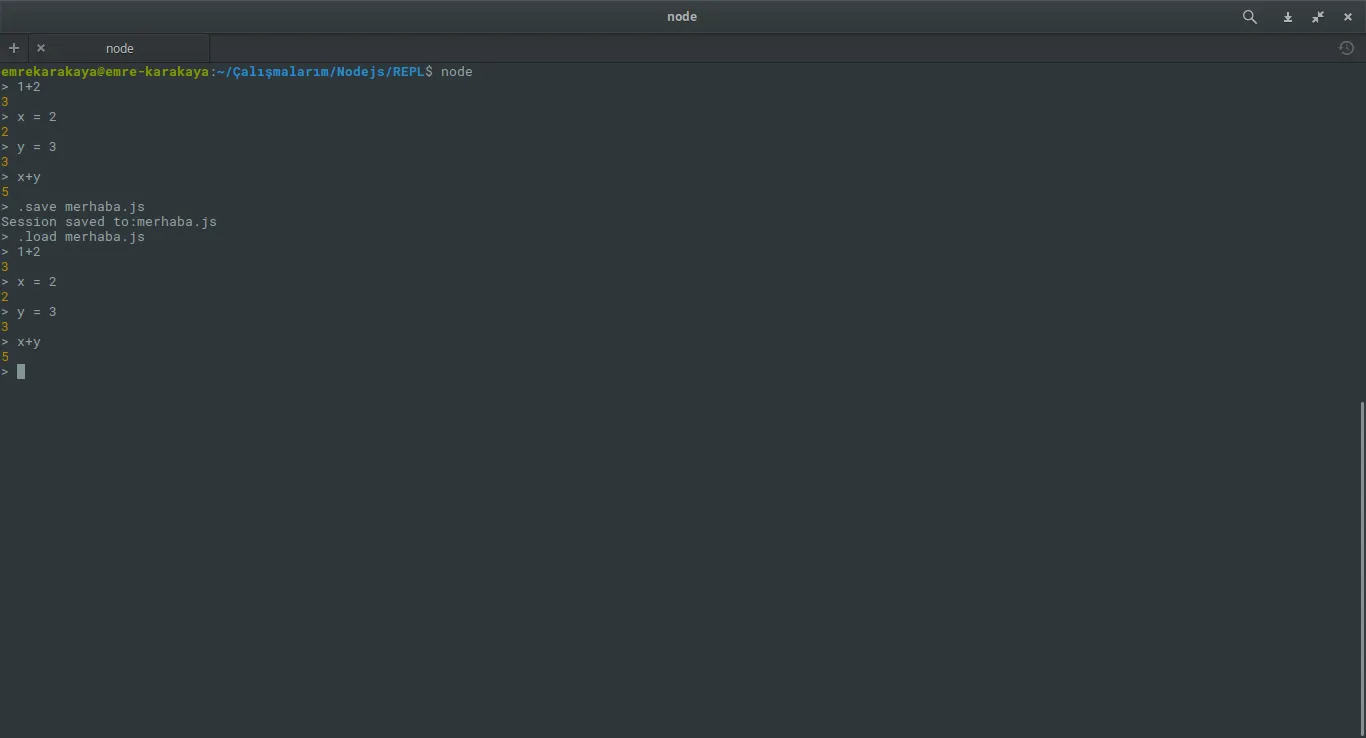
Task: Close the node tab using its x icon
Action: tap(41, 48)
